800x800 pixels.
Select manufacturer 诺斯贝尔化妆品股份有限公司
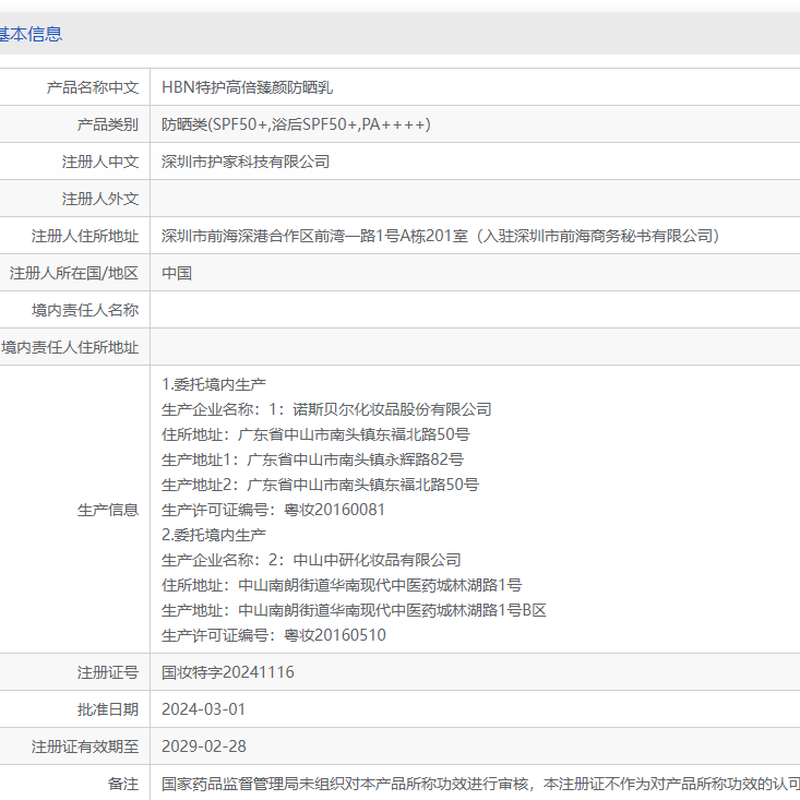(x=392, y=410)
